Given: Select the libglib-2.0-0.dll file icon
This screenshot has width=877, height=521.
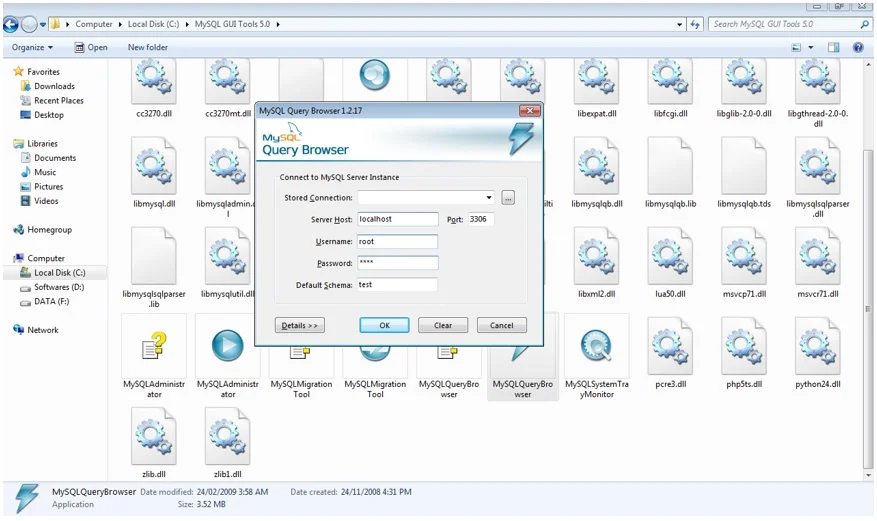Looking at the screenshot, I should click(x=744, y=83).
